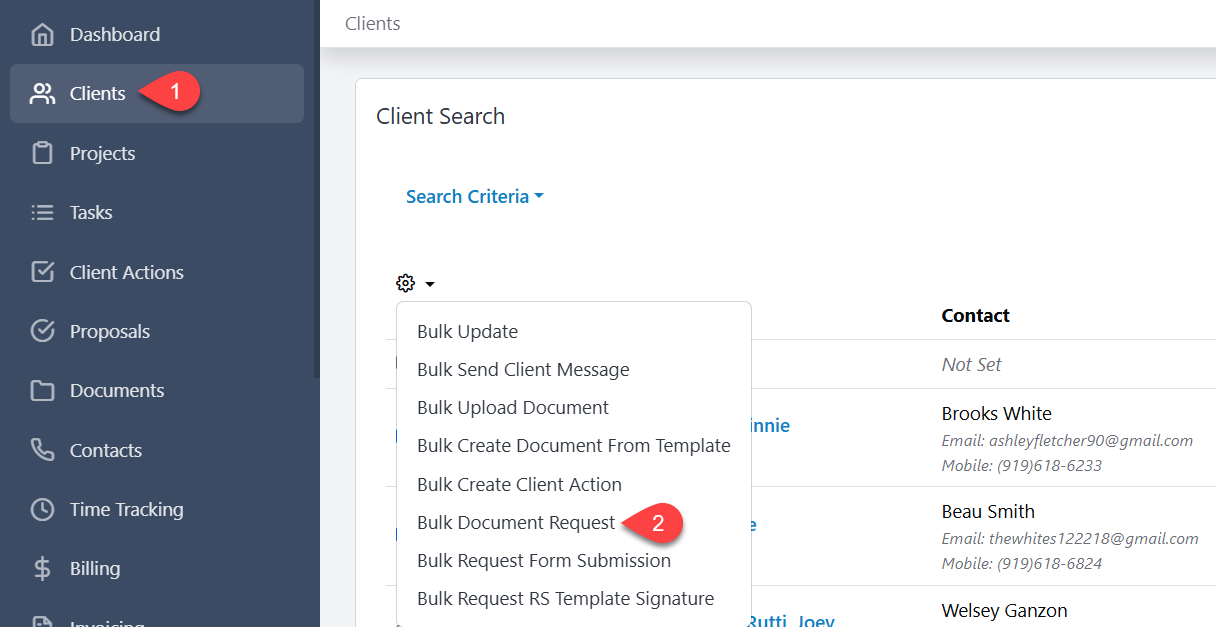Expand the Search Criteria dropdown
The height and width of the screenshot is (627, 1216).
474,197
